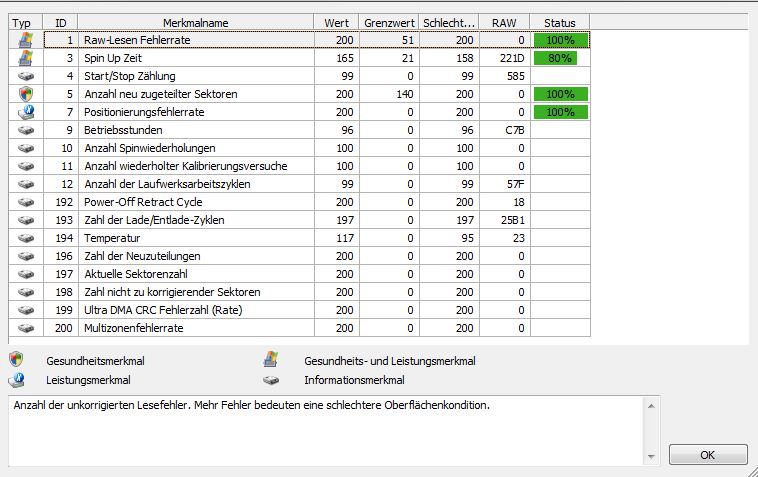Viewport: 758px width, 477px height.
Task: Select Zahl der Lade/Entlade-Zyklen
Action: pos(154,220)
